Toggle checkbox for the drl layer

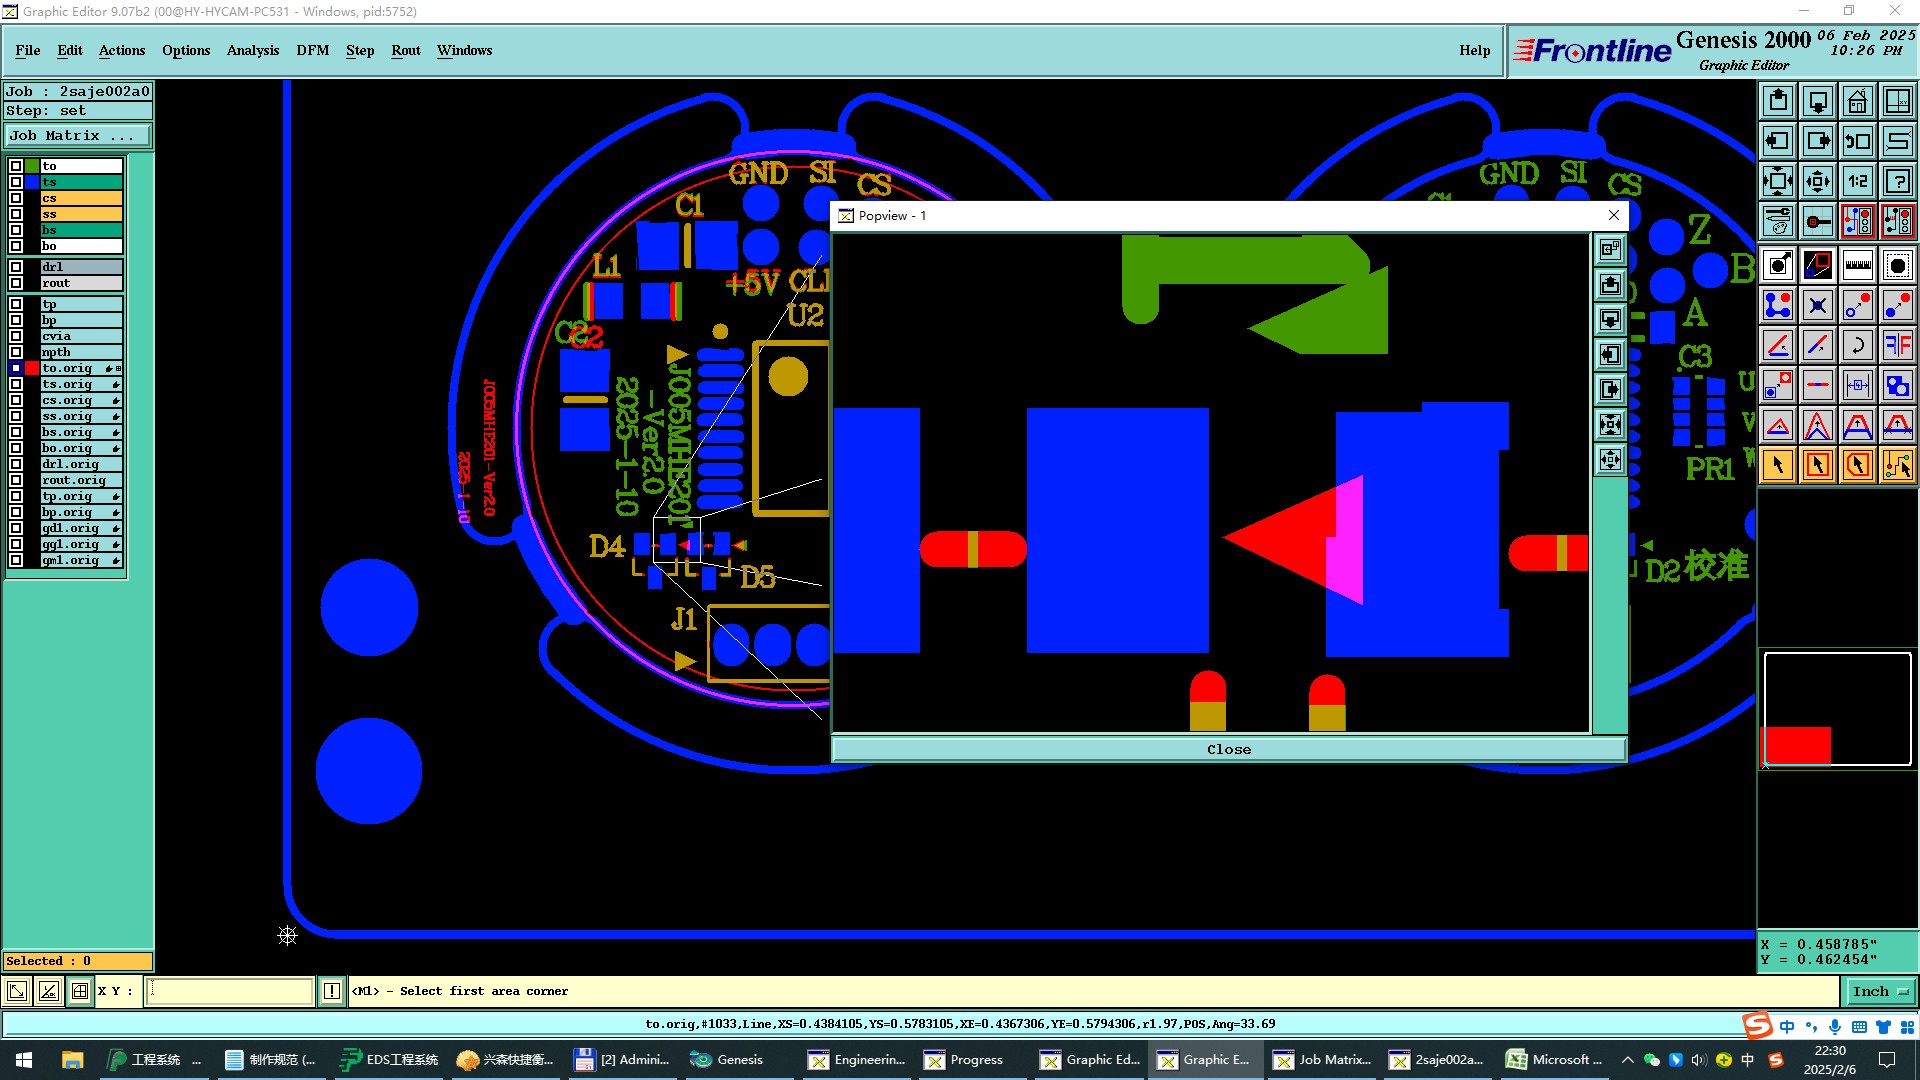[x=16, y=267]
